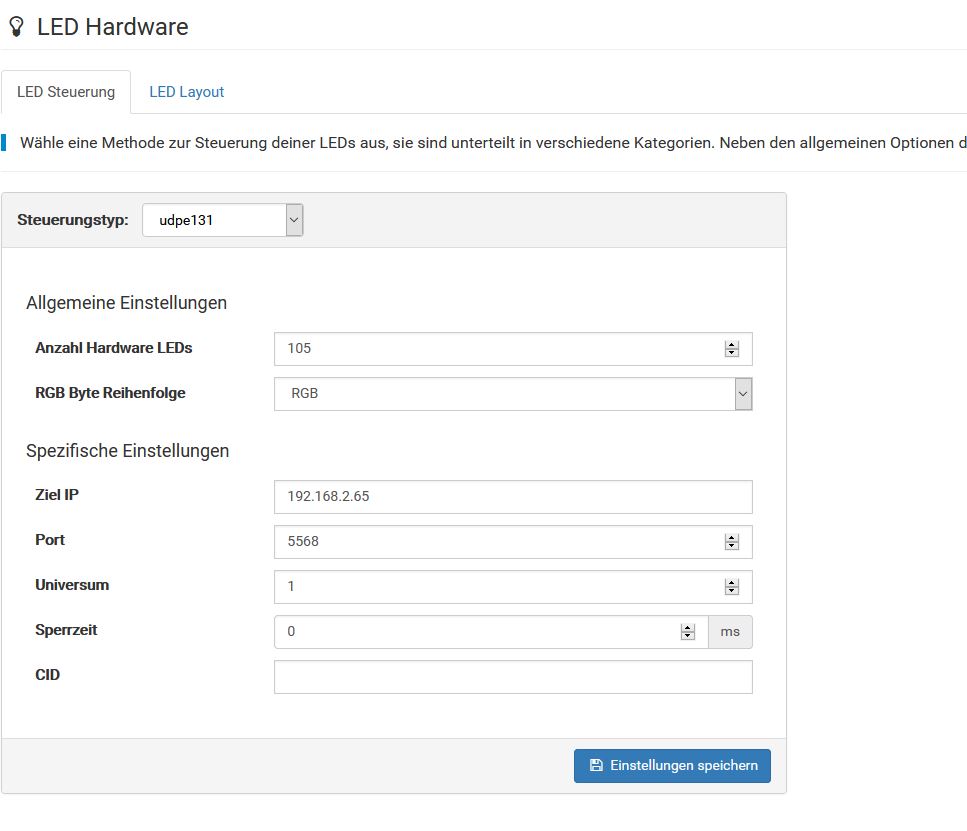The image size is (967, 831).
Task: Click into the empty CID field
Action: 513,677
